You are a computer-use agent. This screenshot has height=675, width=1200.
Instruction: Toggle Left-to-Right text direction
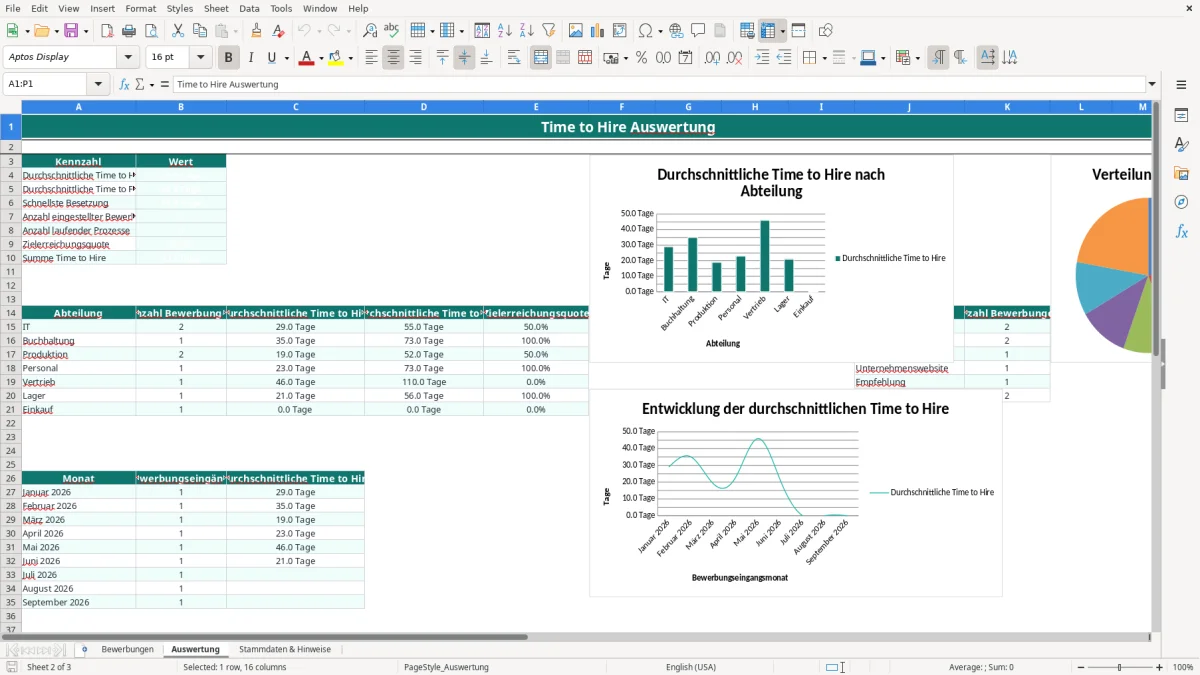click(x=938, y=58)
